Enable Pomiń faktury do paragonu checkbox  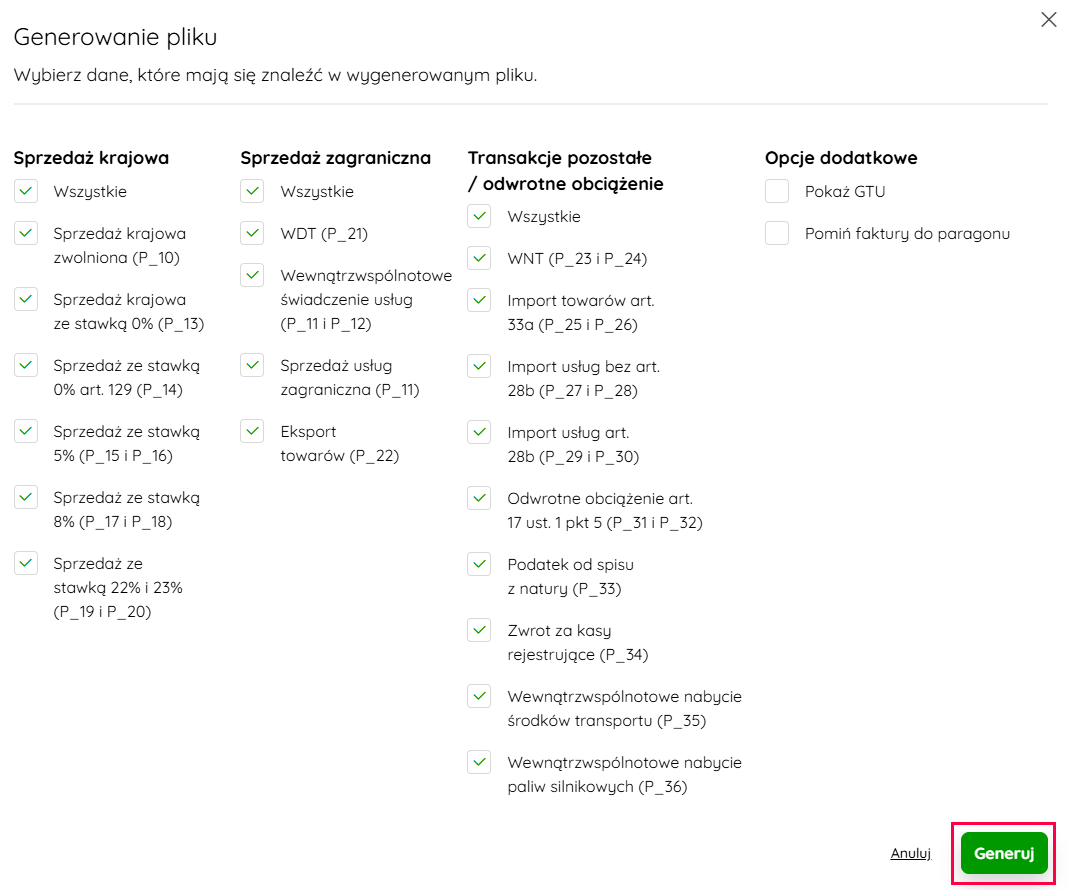pyautogui.click(x=777, y=233)
